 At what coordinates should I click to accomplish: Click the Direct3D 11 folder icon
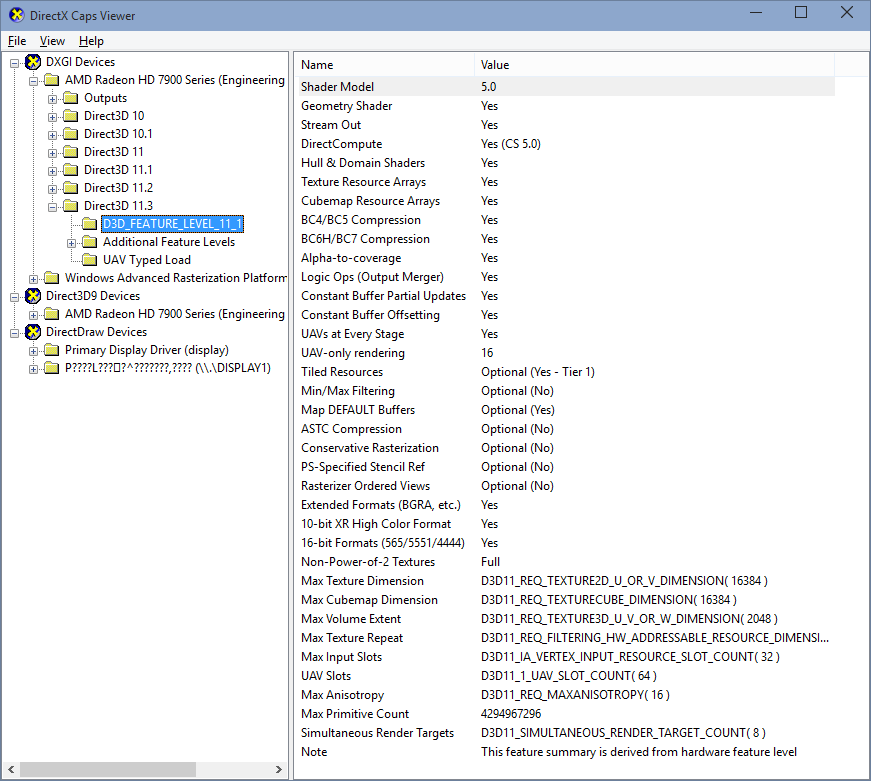tap(71, 152)
